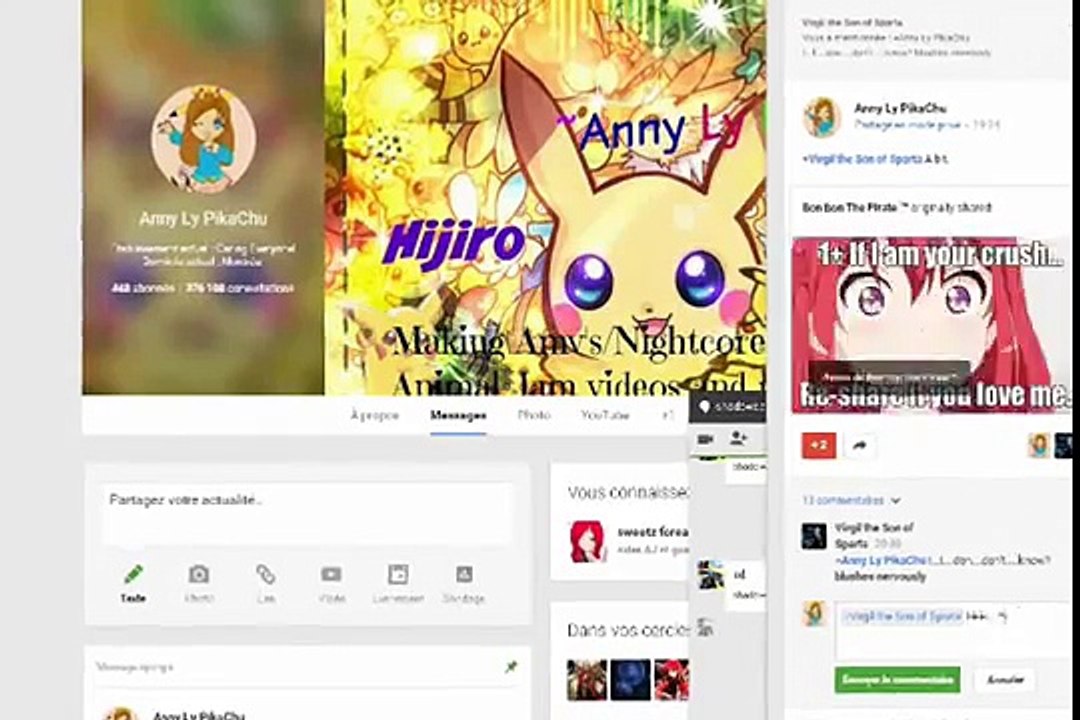This screenshot has height=720, width=1080.
Task: Click Anny Ly PikaChu name on cover
Action: pos(202,219)
